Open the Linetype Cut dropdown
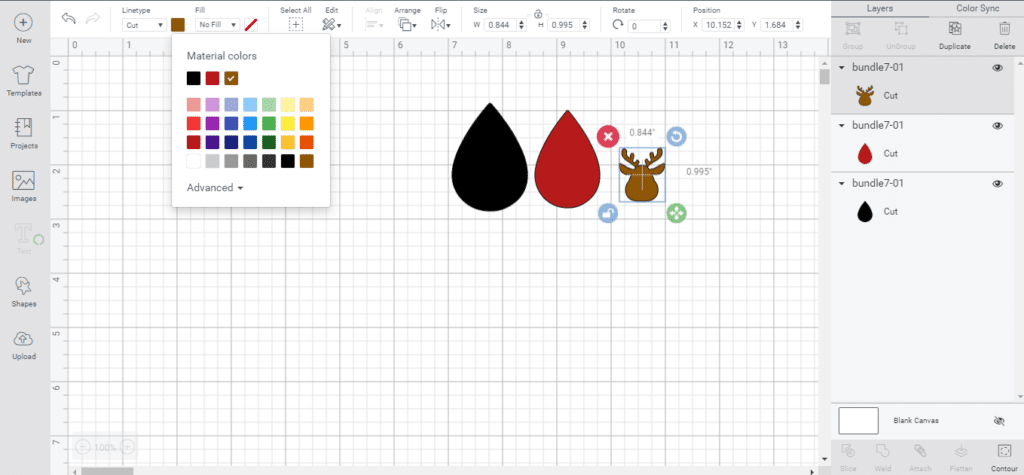 145,25
